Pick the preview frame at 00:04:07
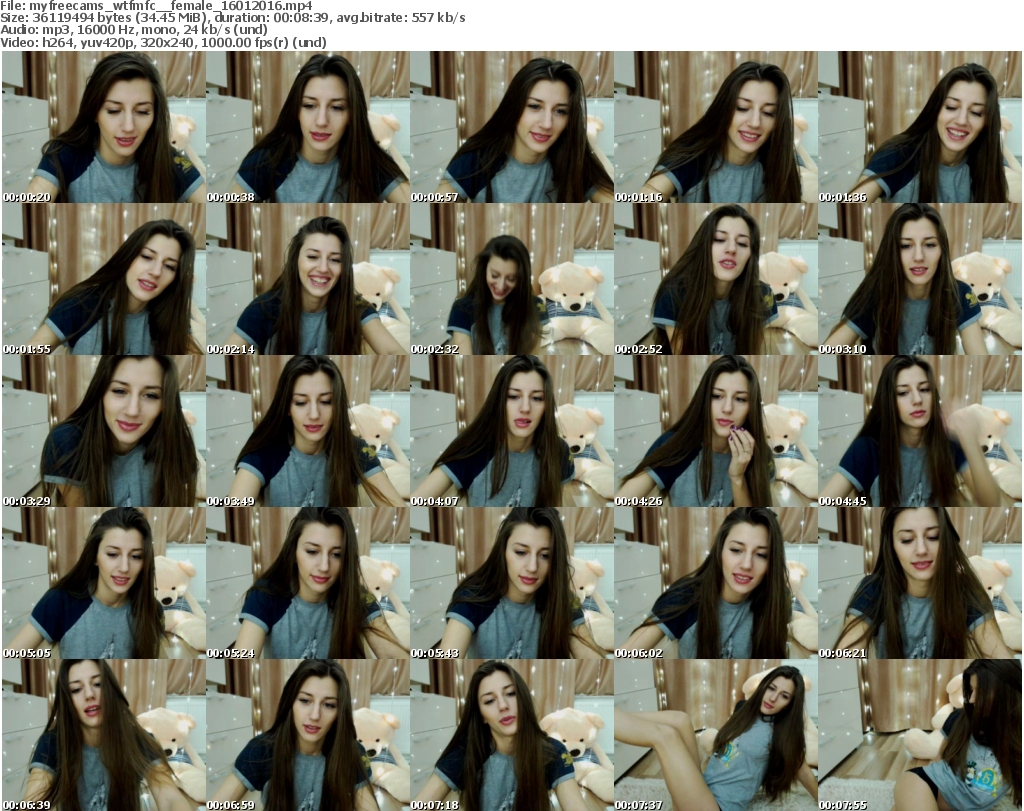 [511, 432]
